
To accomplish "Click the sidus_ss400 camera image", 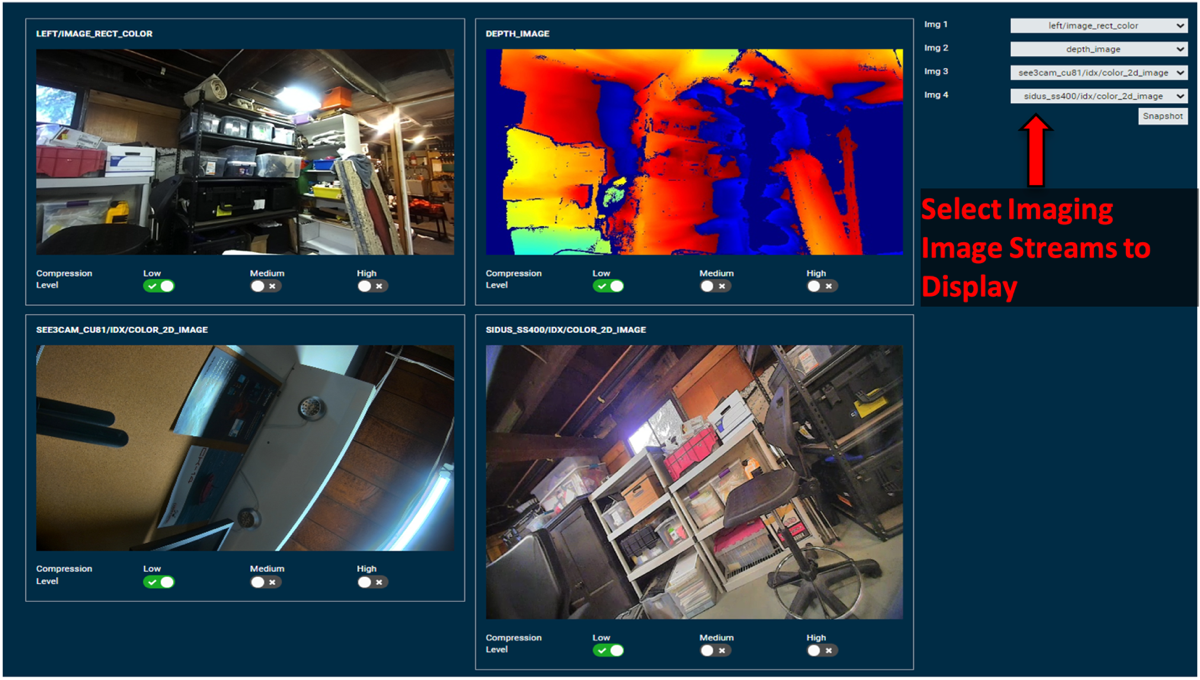I will tap(694, 482).
